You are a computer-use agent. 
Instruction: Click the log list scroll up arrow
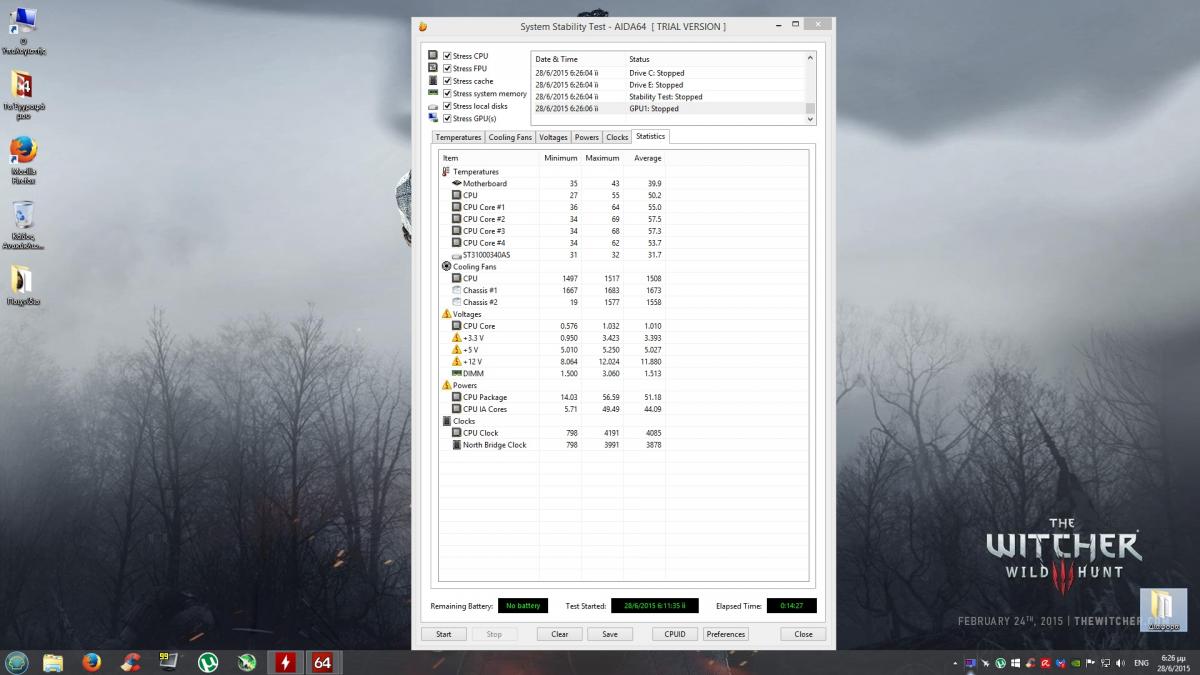click(x=810, y=58)
